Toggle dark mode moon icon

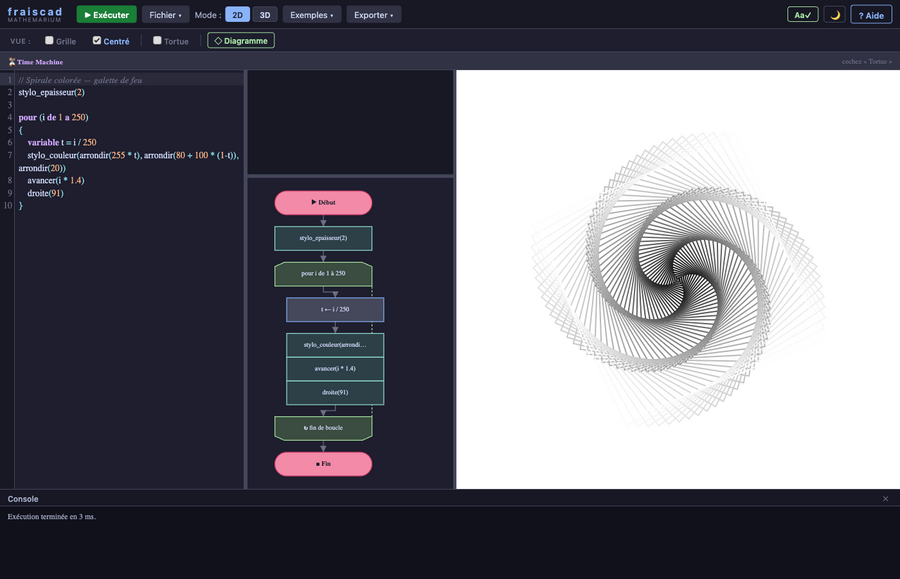[835, 15]
